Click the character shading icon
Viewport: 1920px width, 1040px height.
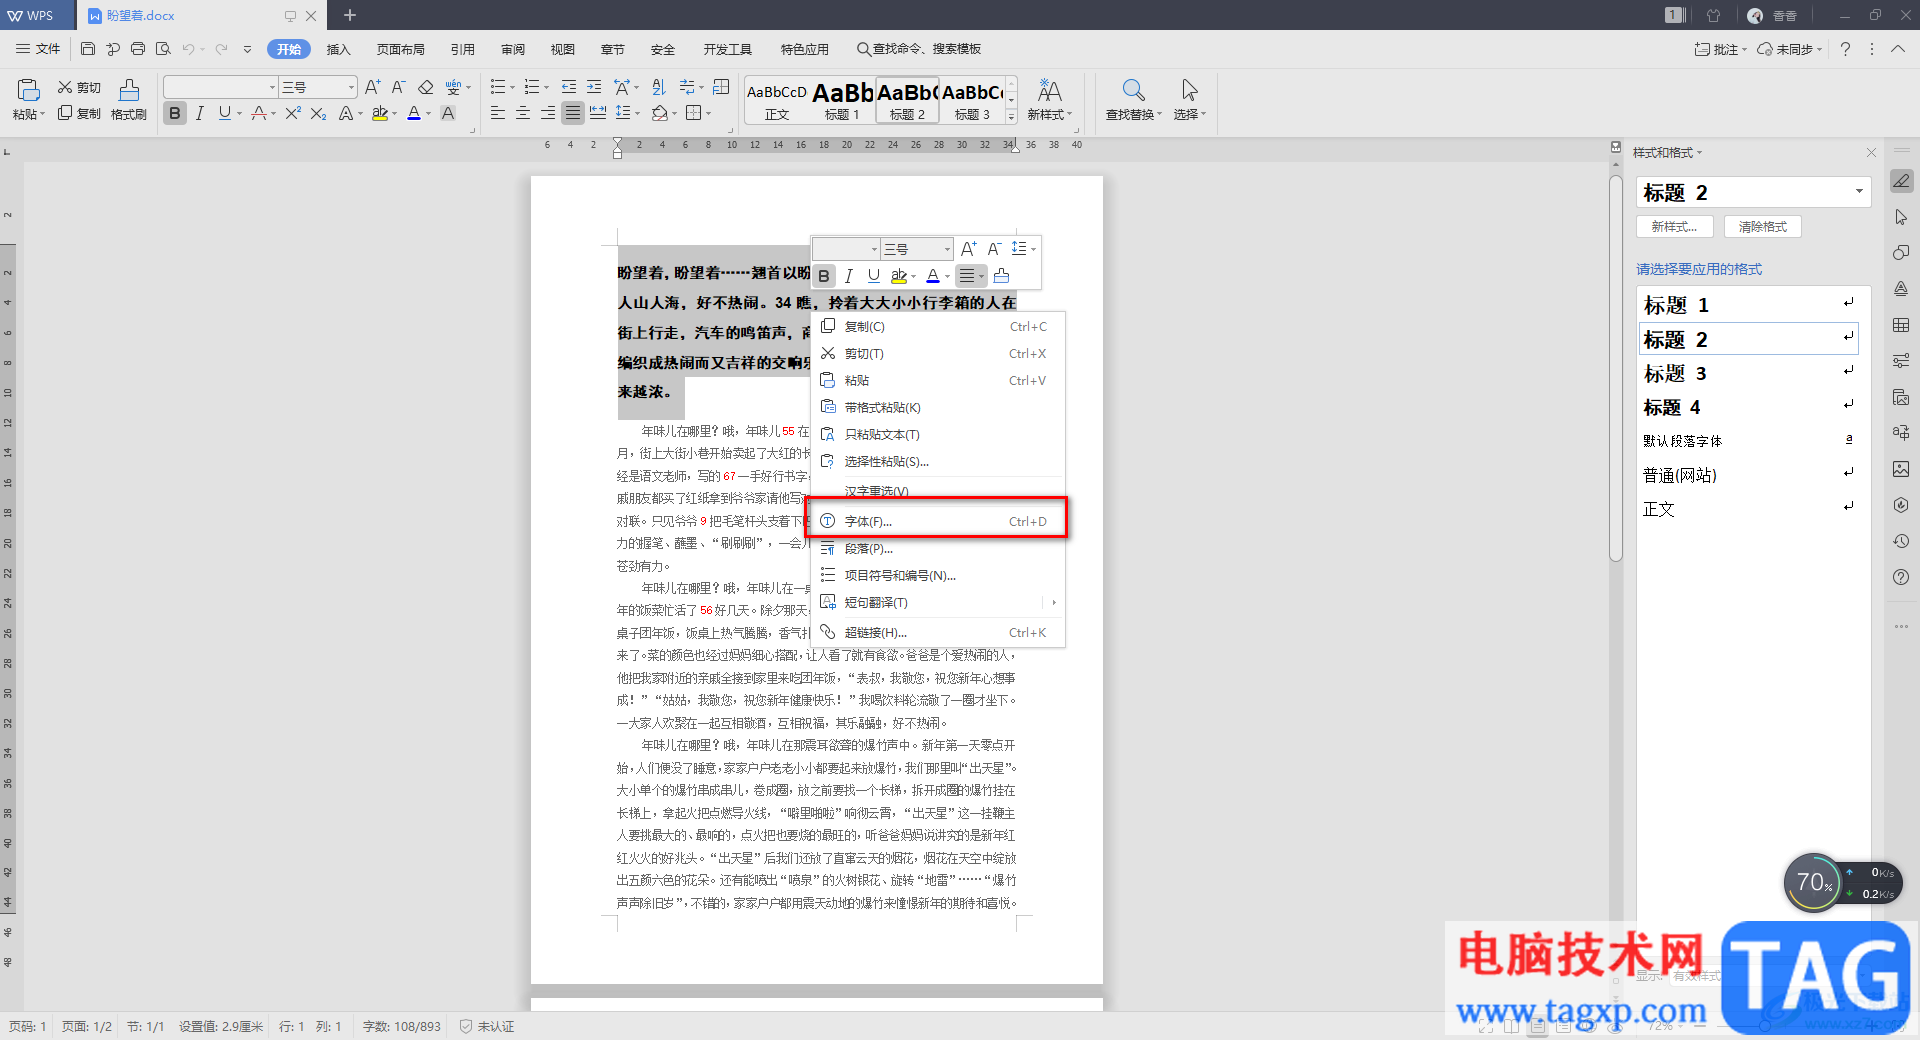(x=448, y=113)
